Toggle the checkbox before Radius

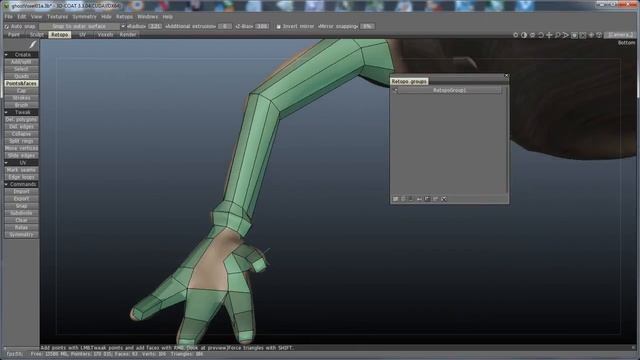(123, 27)
